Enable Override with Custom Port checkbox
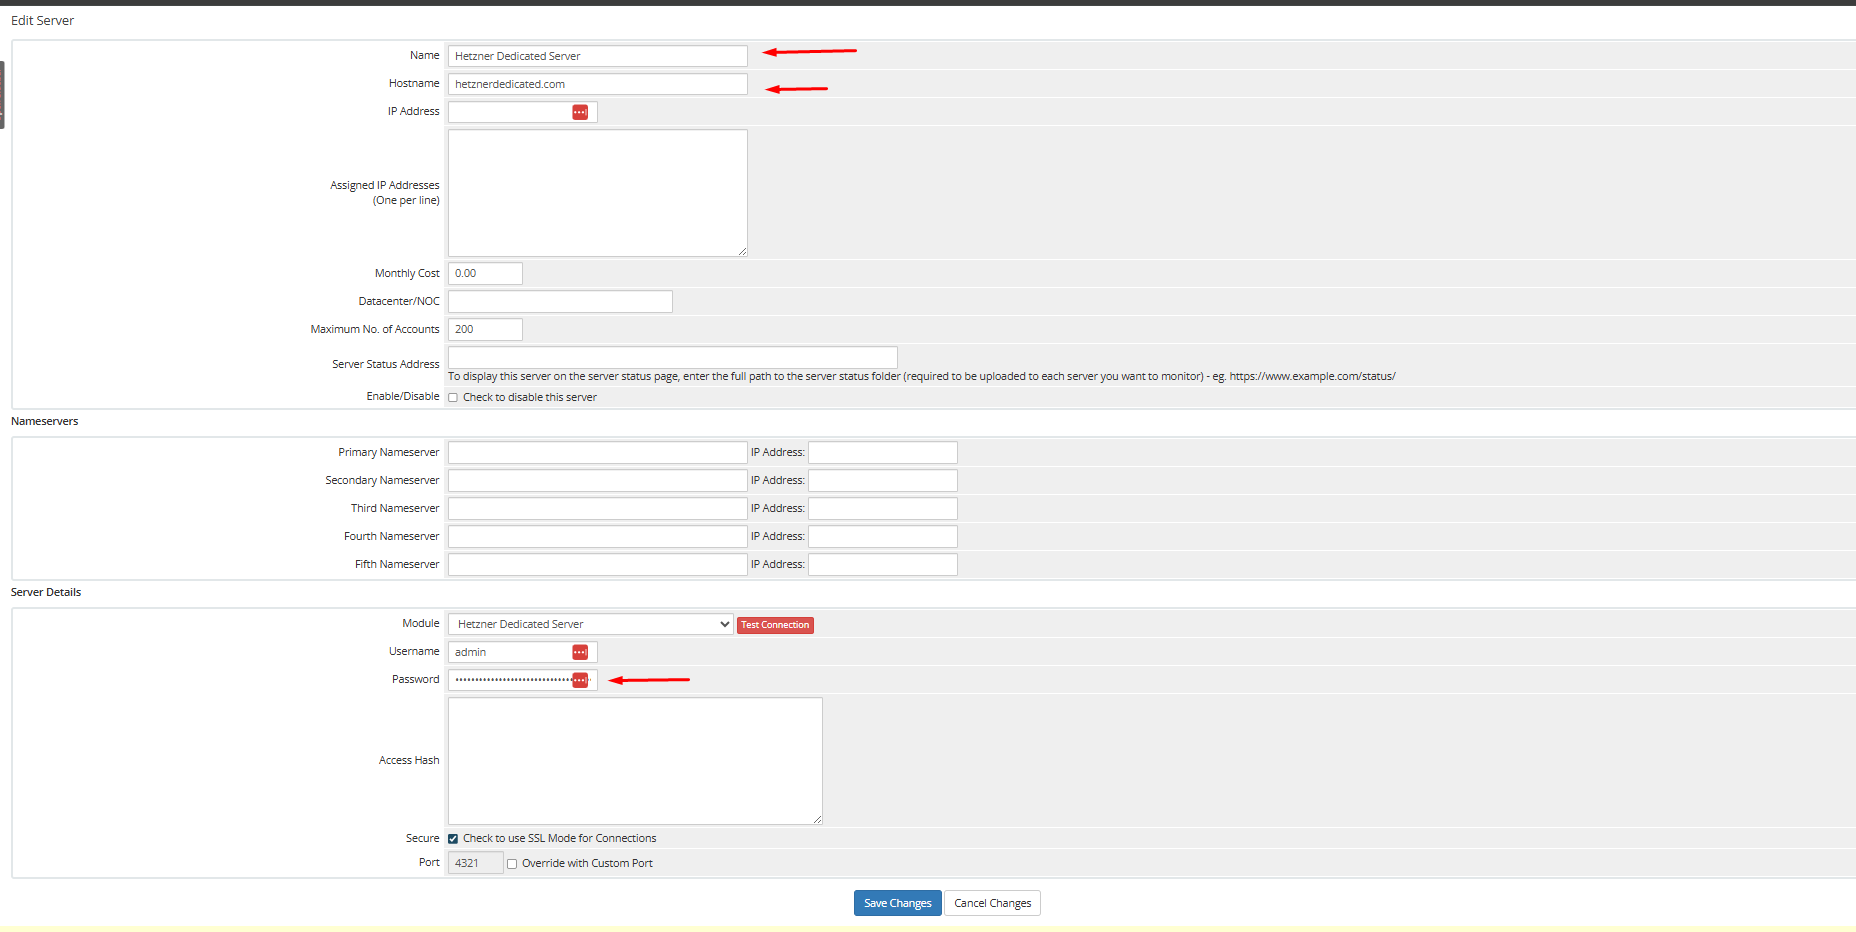Screen dimensions: 1856x932 click(512, 864)
